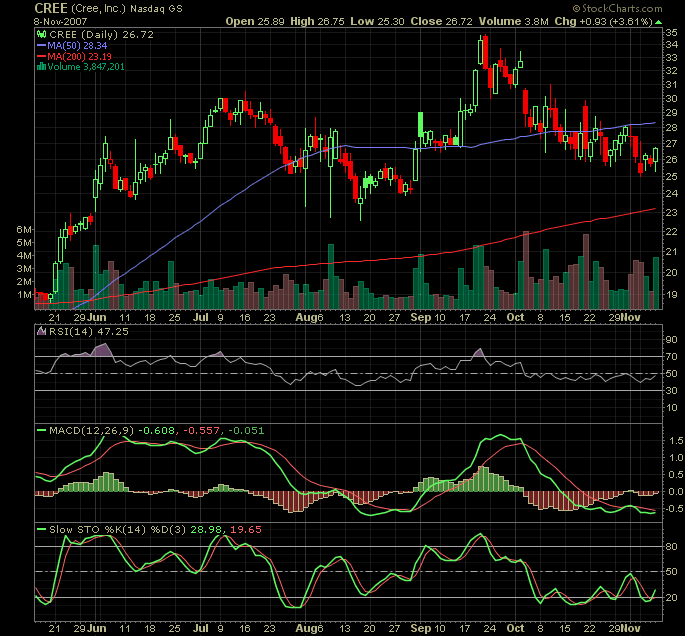Screen dimensions: 685x636
Task: Click the volume bars icon in the legend
Action: point(42,66)
